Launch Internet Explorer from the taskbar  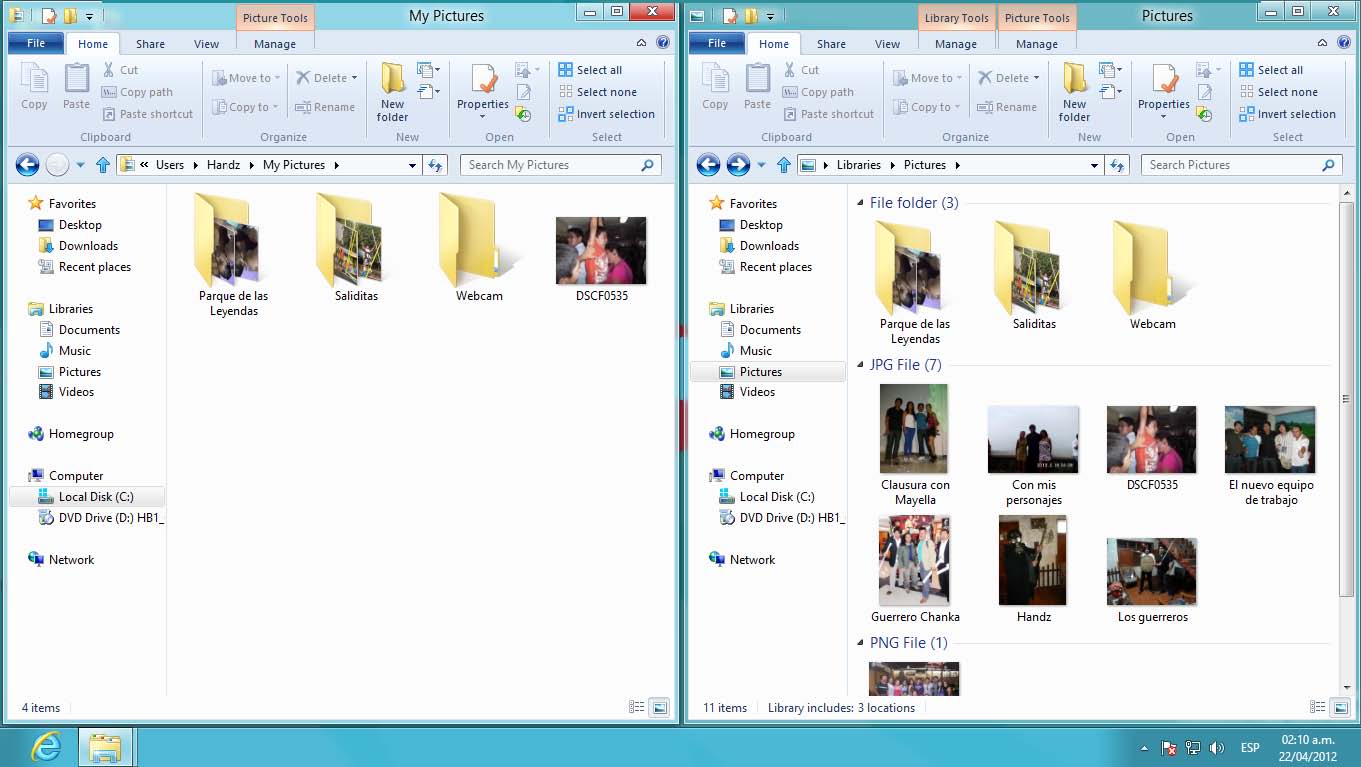(45, 747)
